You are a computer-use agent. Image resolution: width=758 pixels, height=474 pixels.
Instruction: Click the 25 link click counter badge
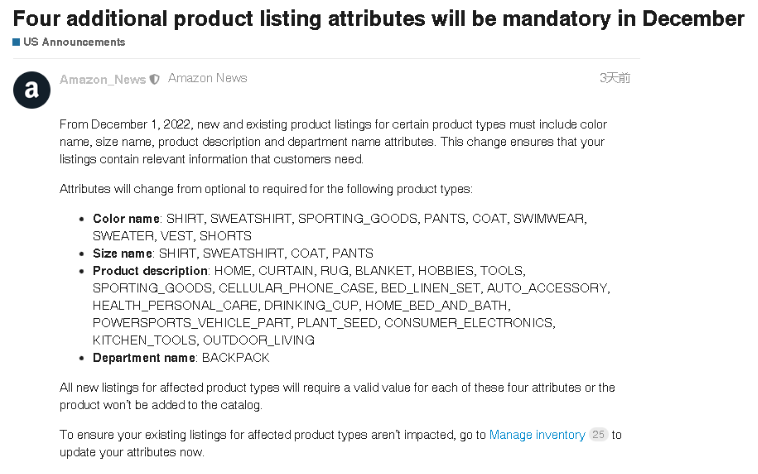point(598,434)
